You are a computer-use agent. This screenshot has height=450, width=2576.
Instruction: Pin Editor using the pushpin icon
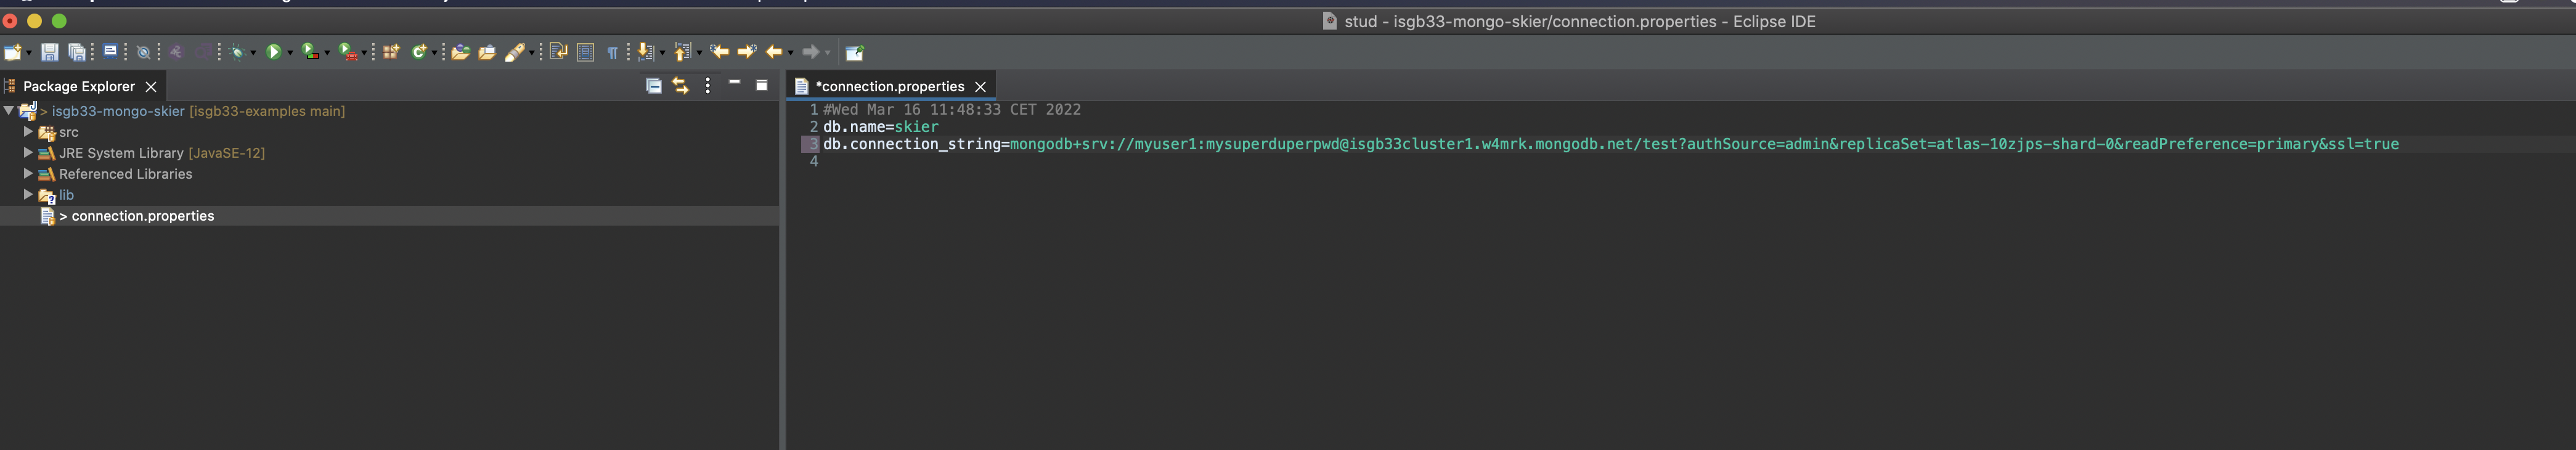pyautogui.click(x=854, y=53)
